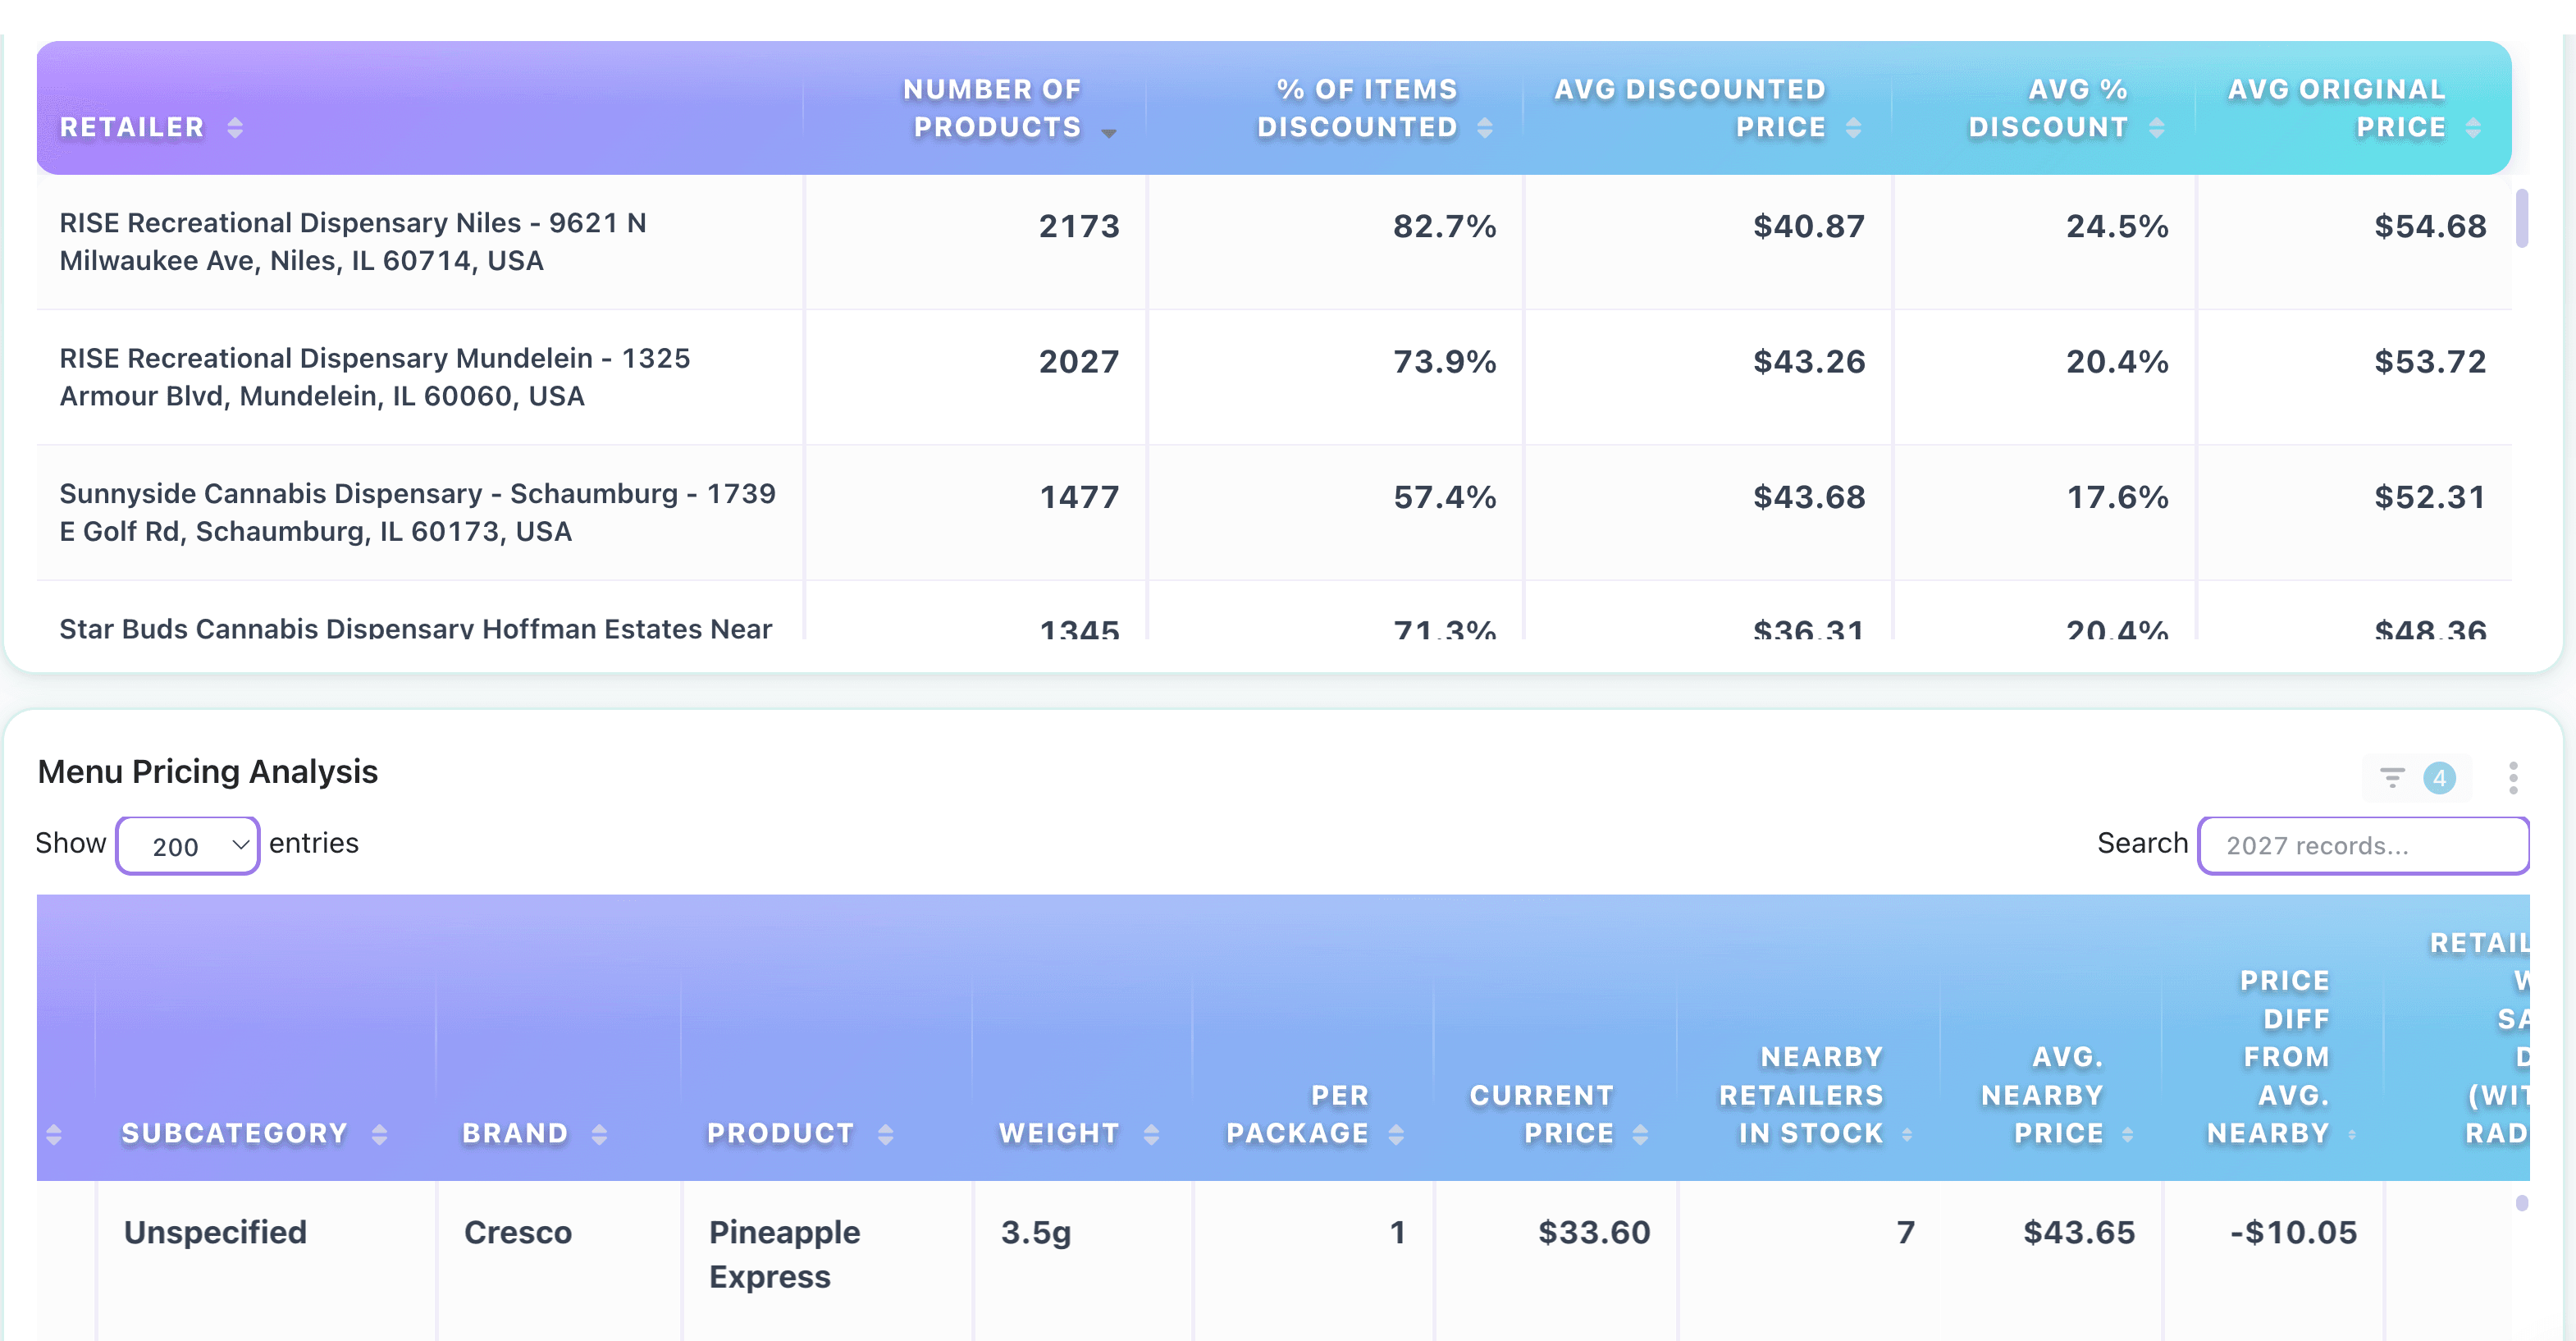This screenshot has width=2576, height=1341.
Task: Sort the table by Retailer
Action: [x=233, y=128]
